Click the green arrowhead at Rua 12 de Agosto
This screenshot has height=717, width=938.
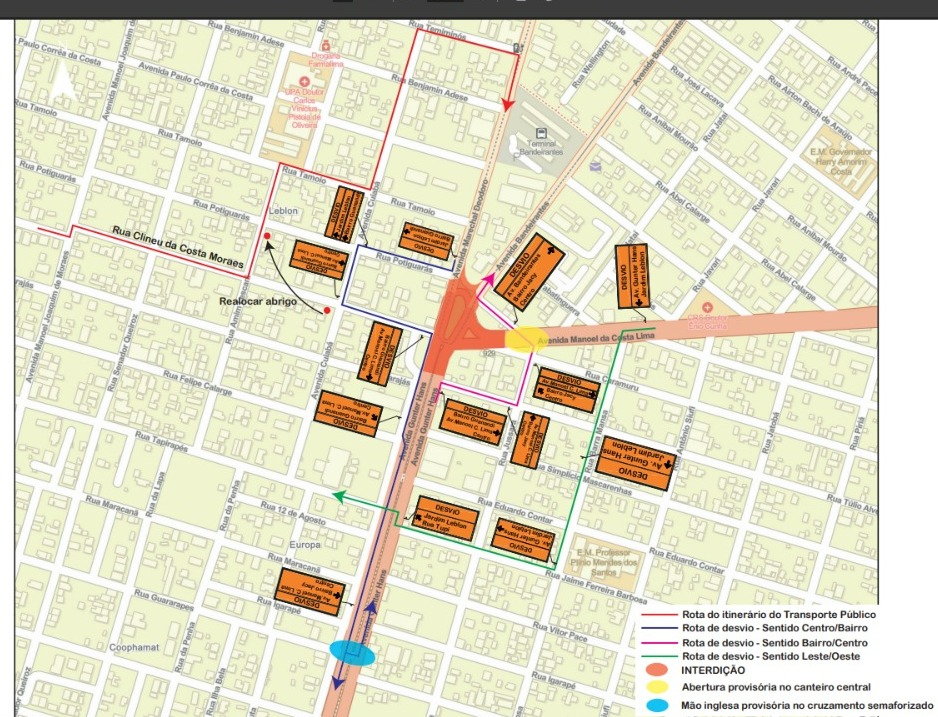point(339,496)
